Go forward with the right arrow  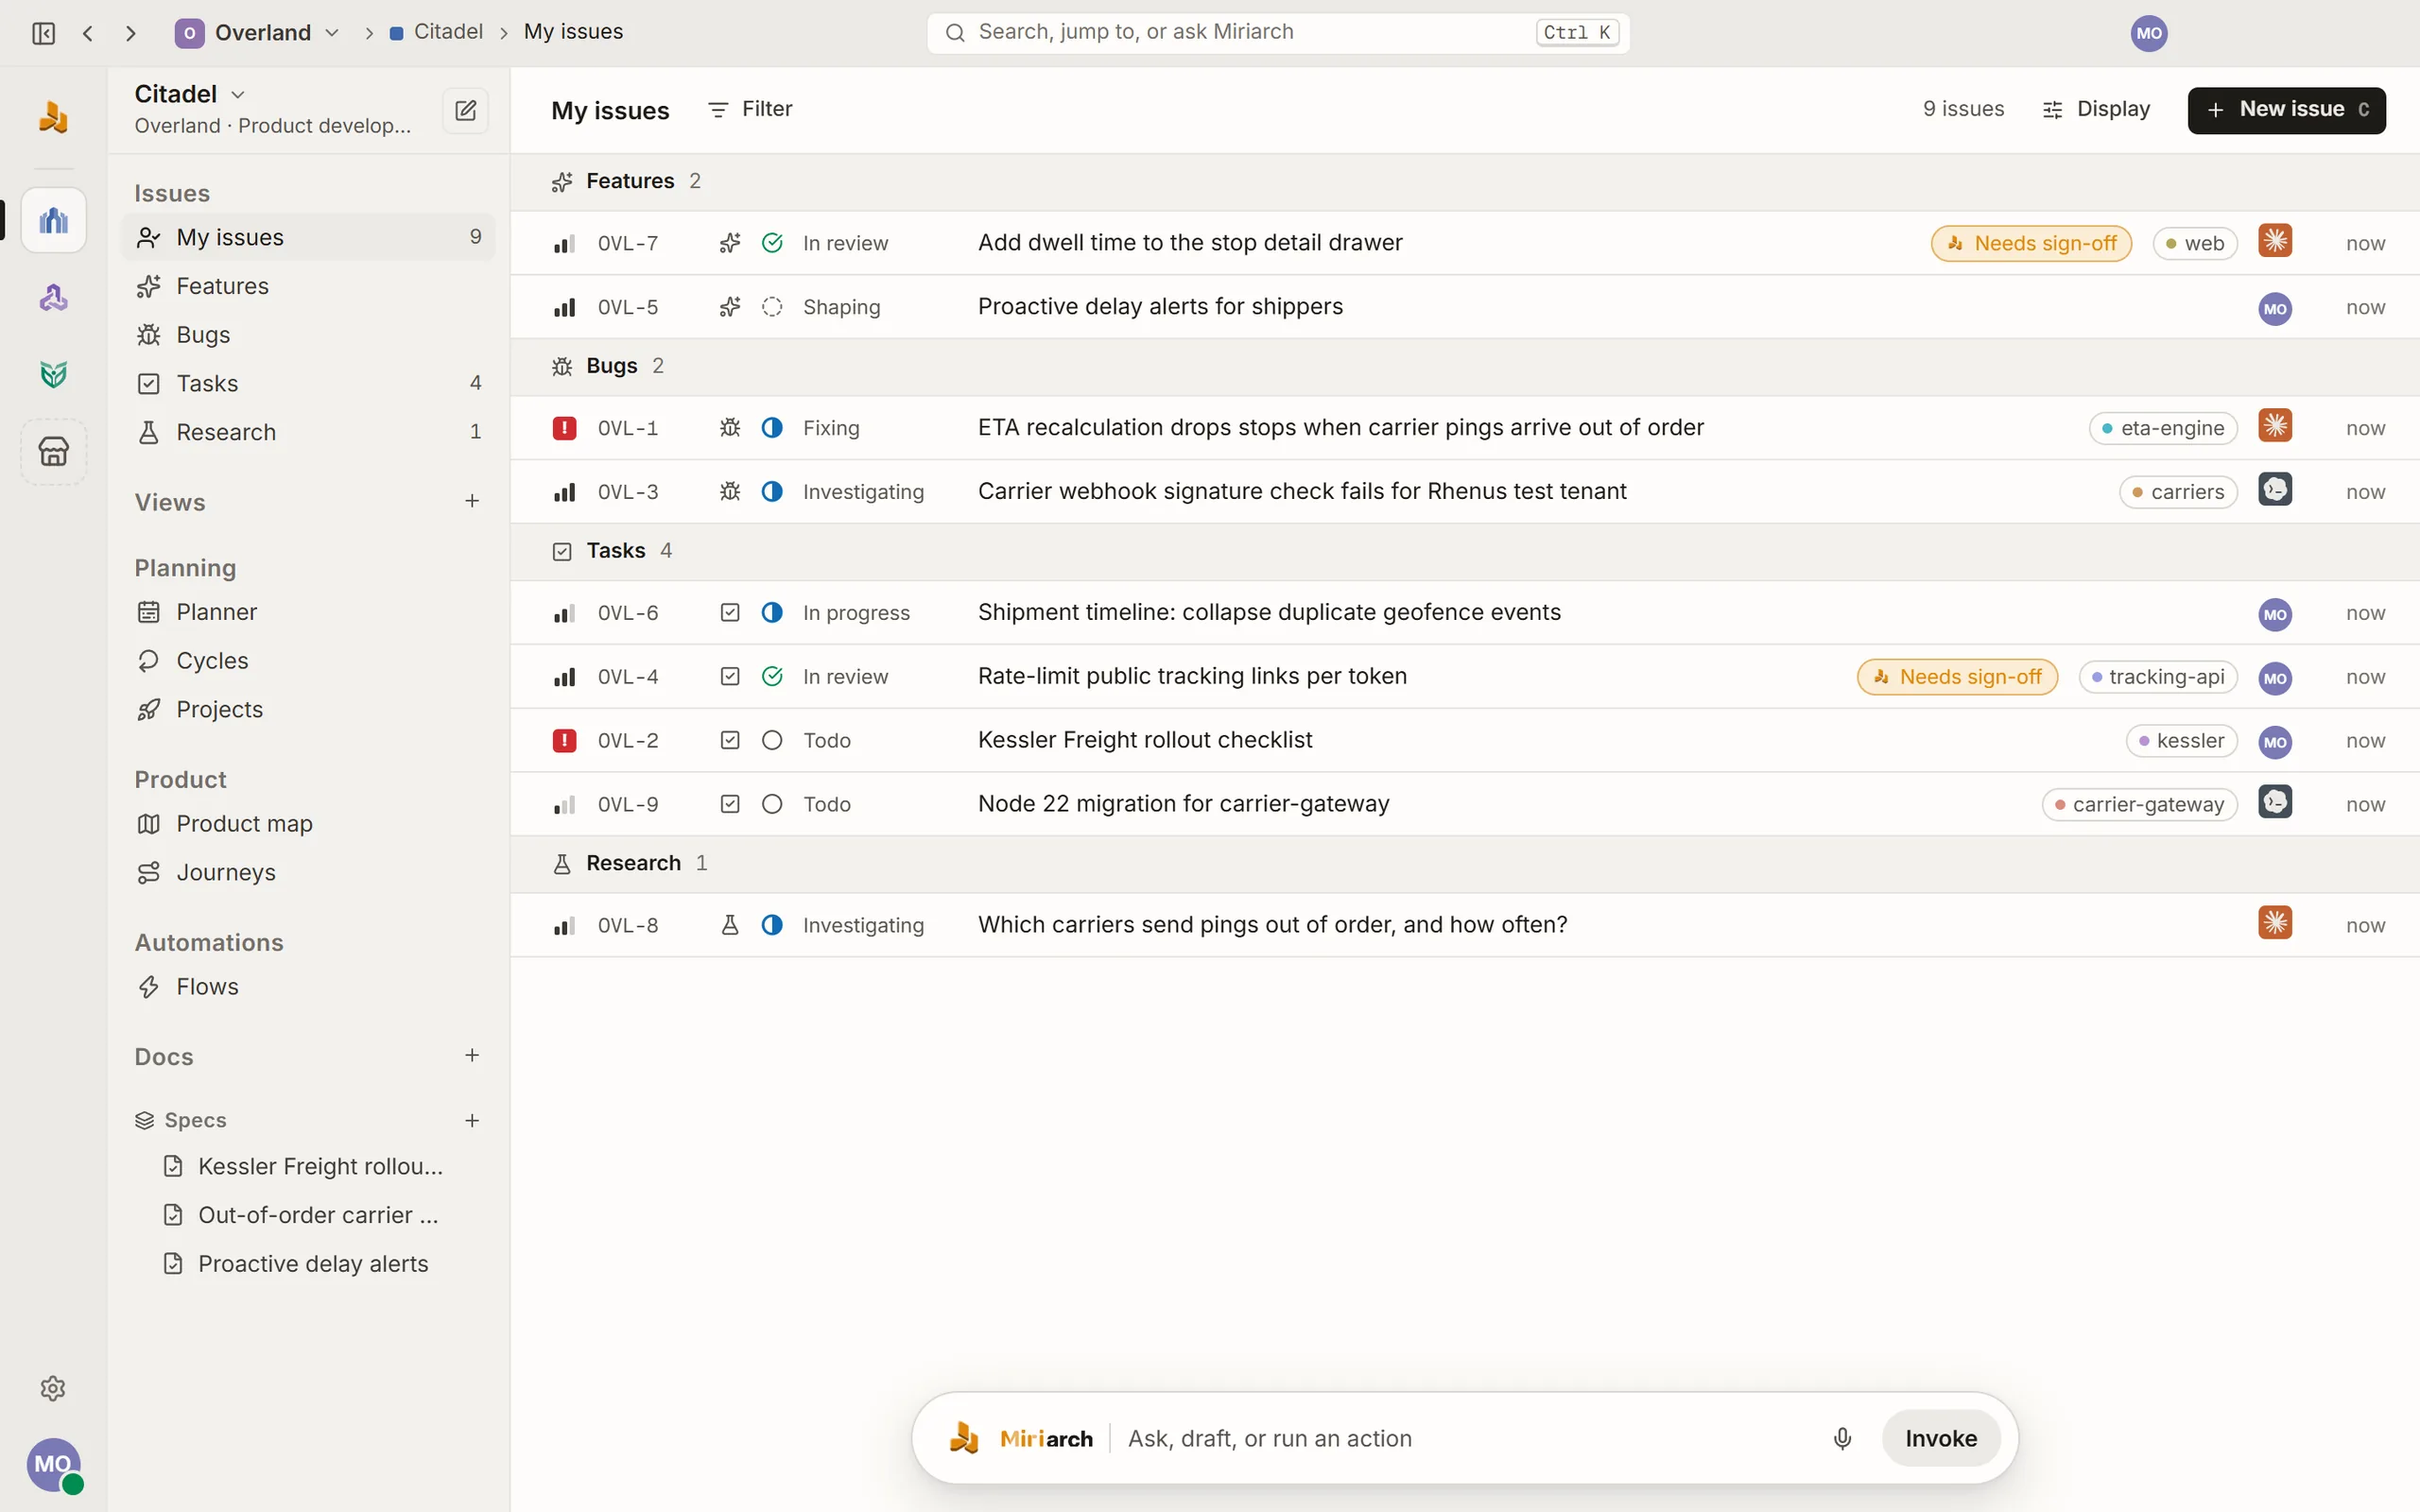[131, 33]
